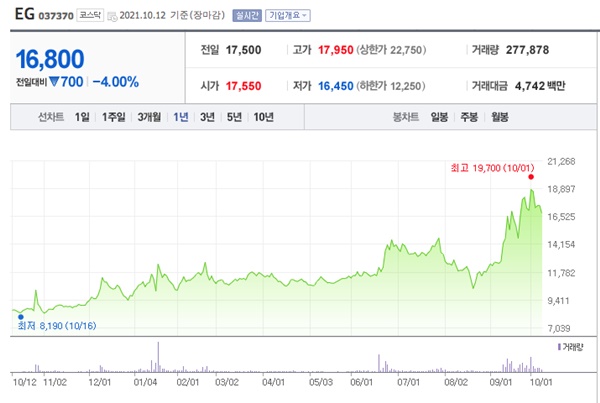Click the calendar icon beside the date

pyautogui.click(x=112, y=16)
